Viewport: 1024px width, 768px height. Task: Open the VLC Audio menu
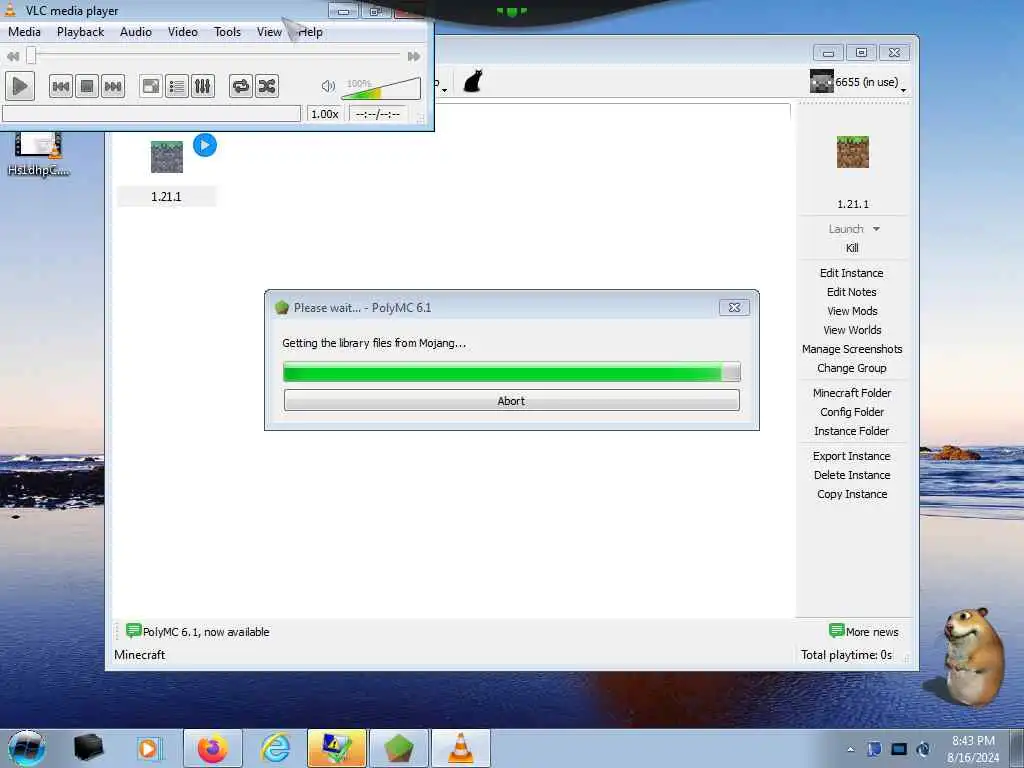(x=136, y=32)
